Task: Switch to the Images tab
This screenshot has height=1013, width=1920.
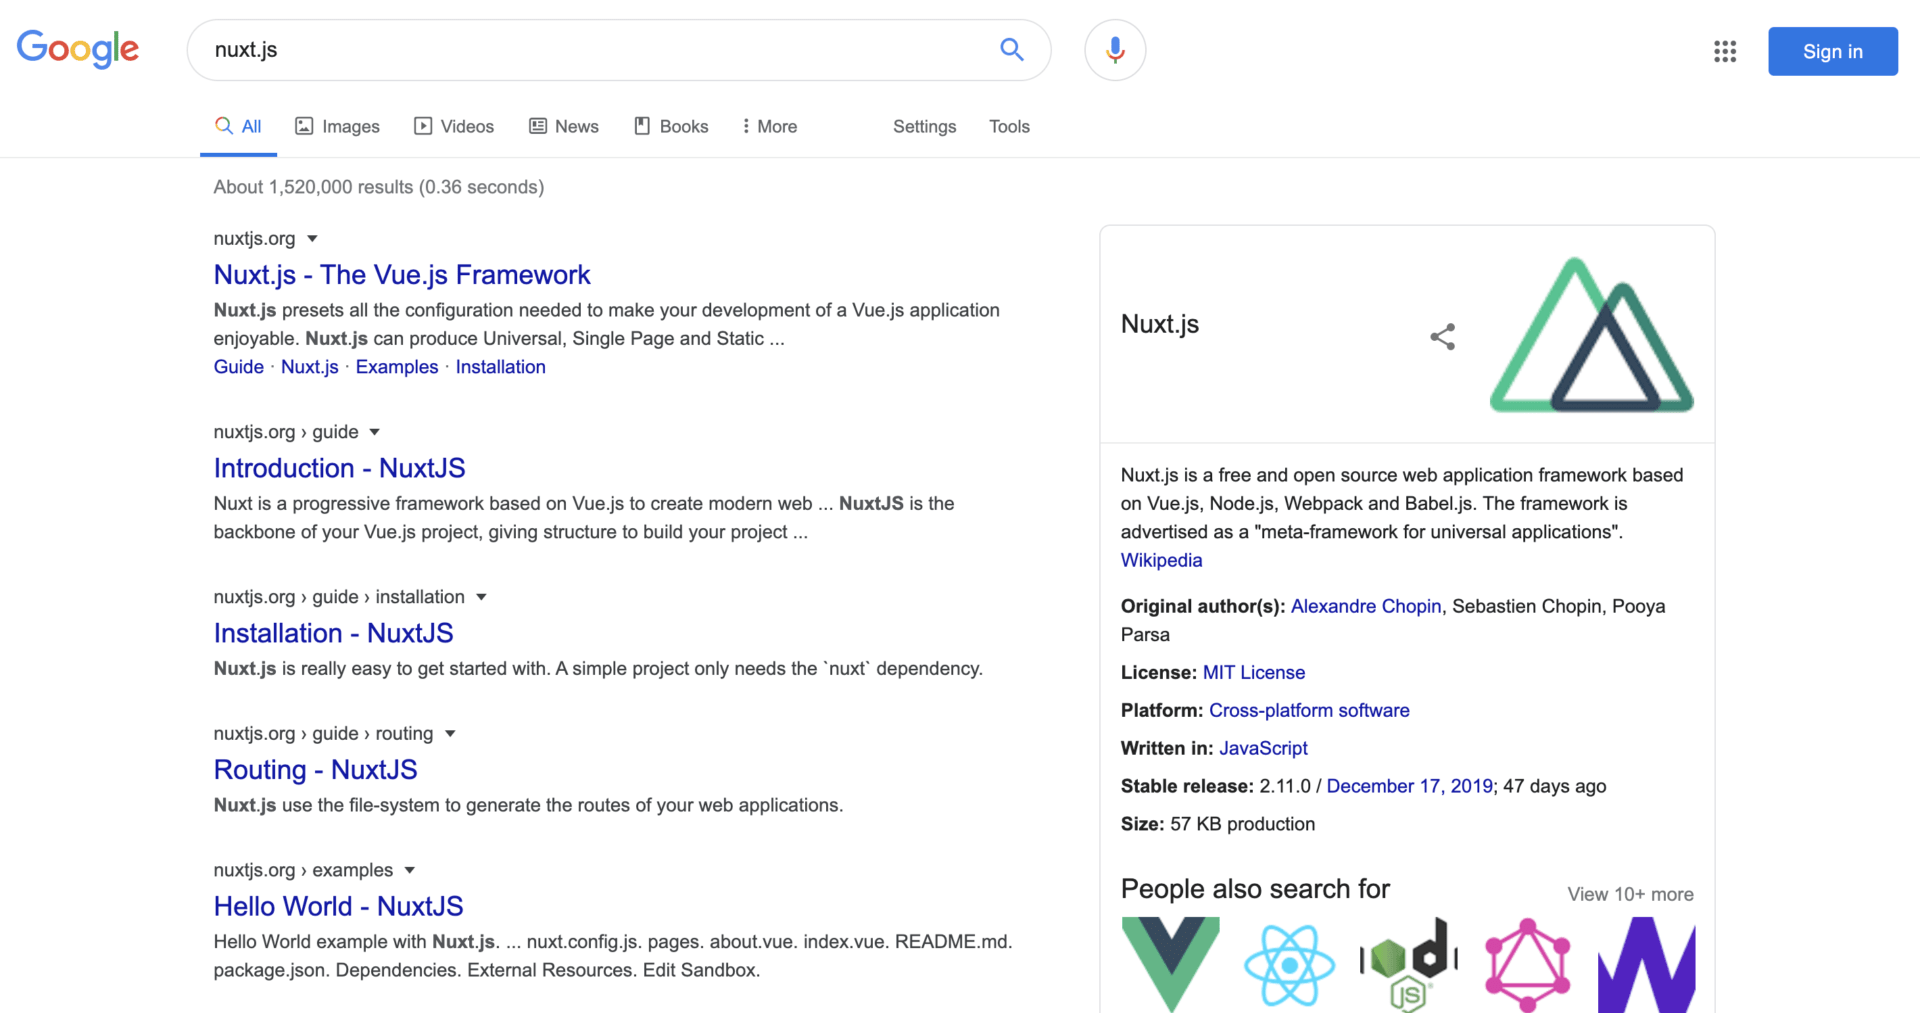Action: pos(337,127)
